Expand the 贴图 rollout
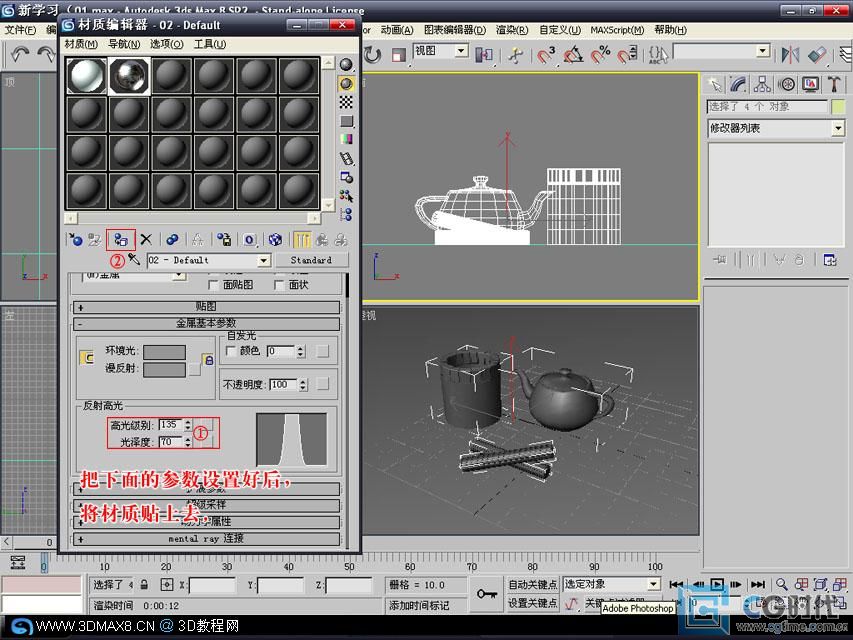Viewport: 853px width, 640px height. point(206,307)
